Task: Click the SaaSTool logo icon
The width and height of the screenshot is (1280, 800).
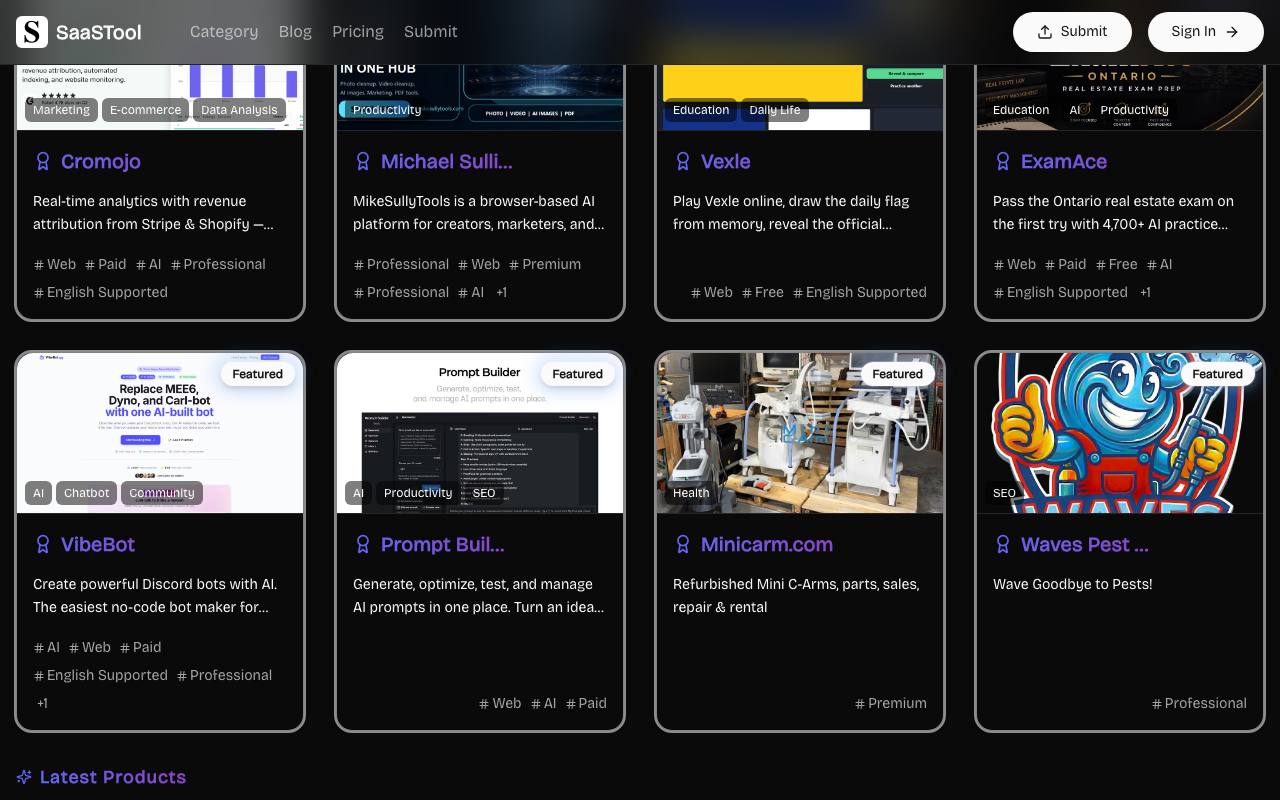Action: (x=32, y=32)
